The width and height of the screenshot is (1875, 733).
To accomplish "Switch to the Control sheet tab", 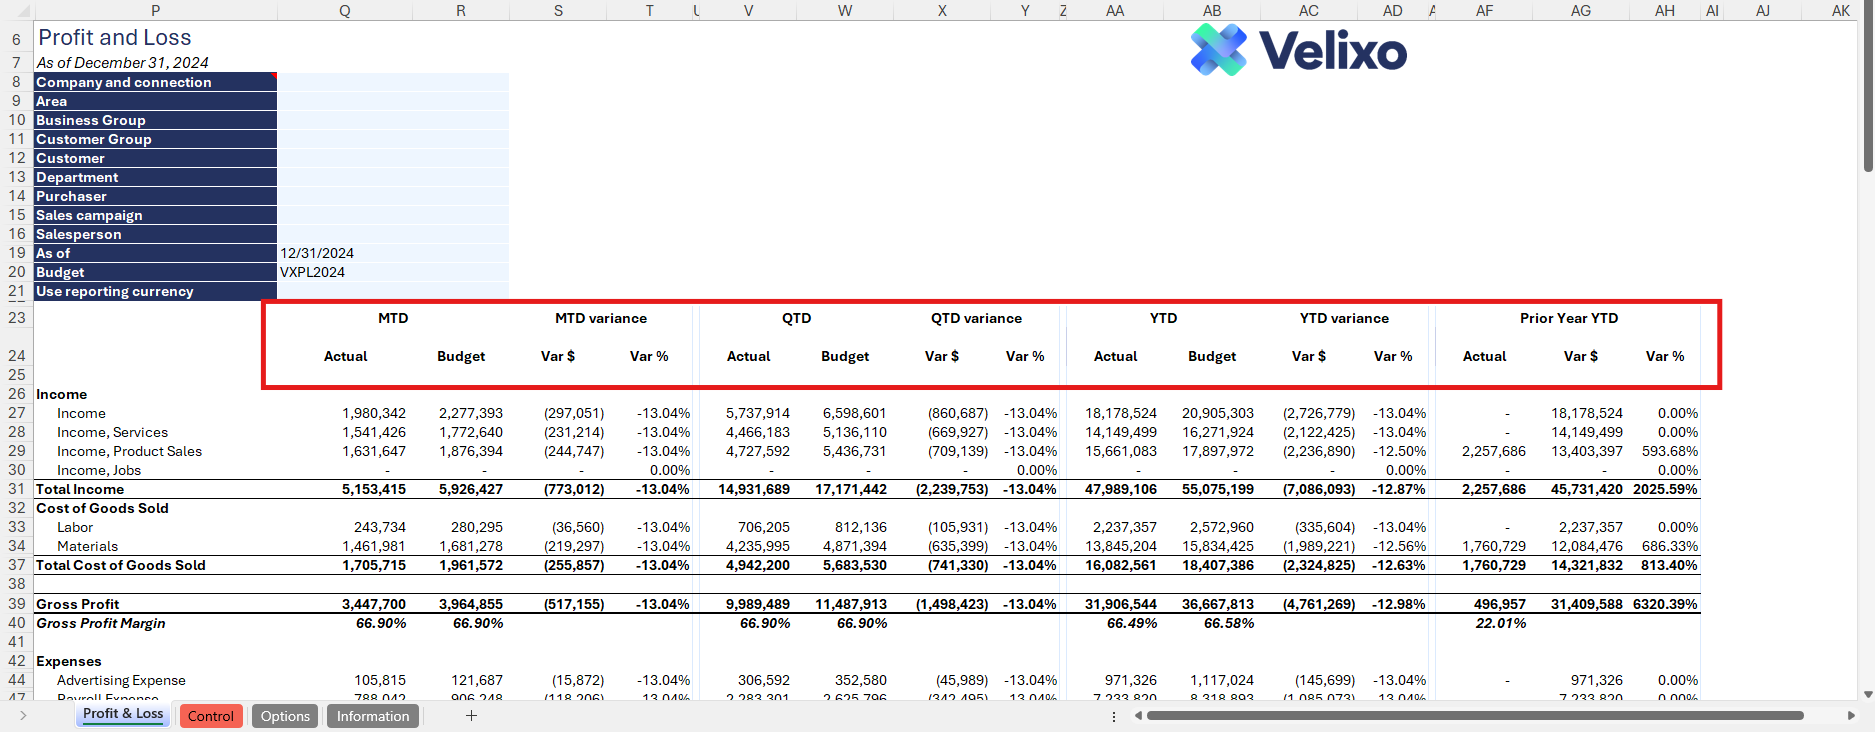I will pos(210,716).
